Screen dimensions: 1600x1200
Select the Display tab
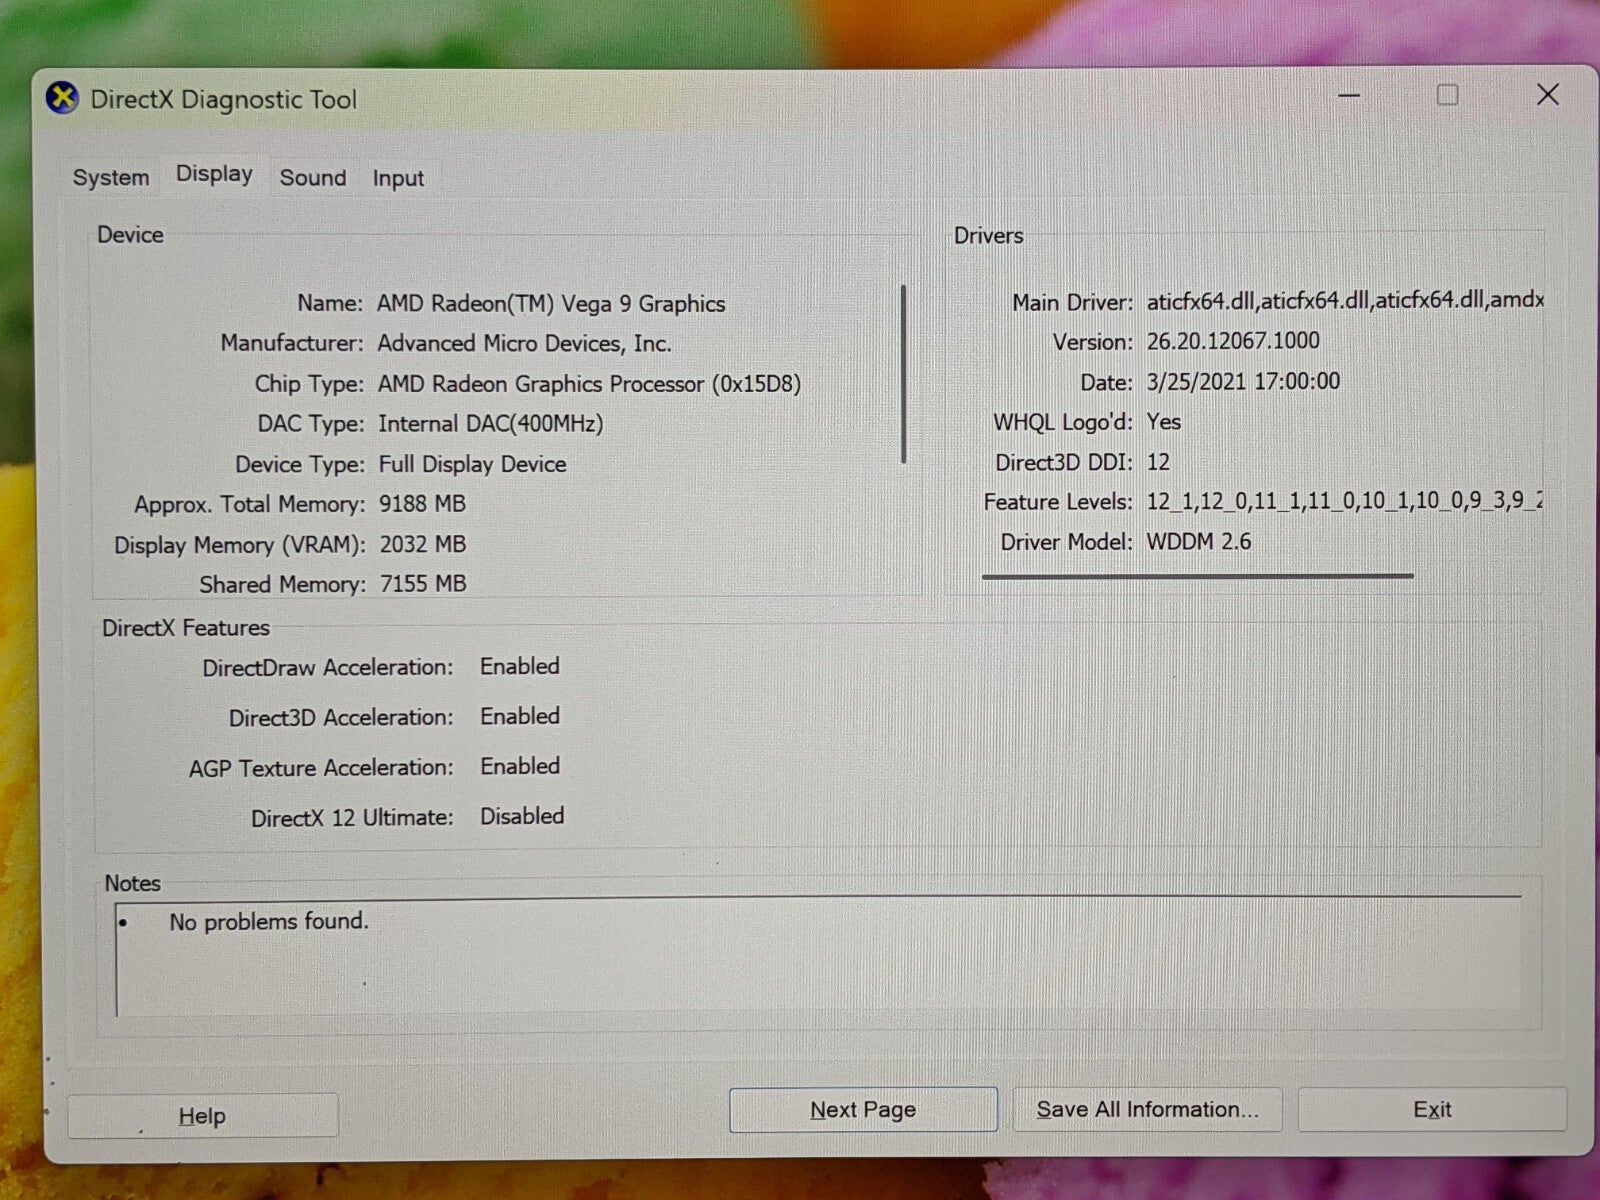pos(214,174)
